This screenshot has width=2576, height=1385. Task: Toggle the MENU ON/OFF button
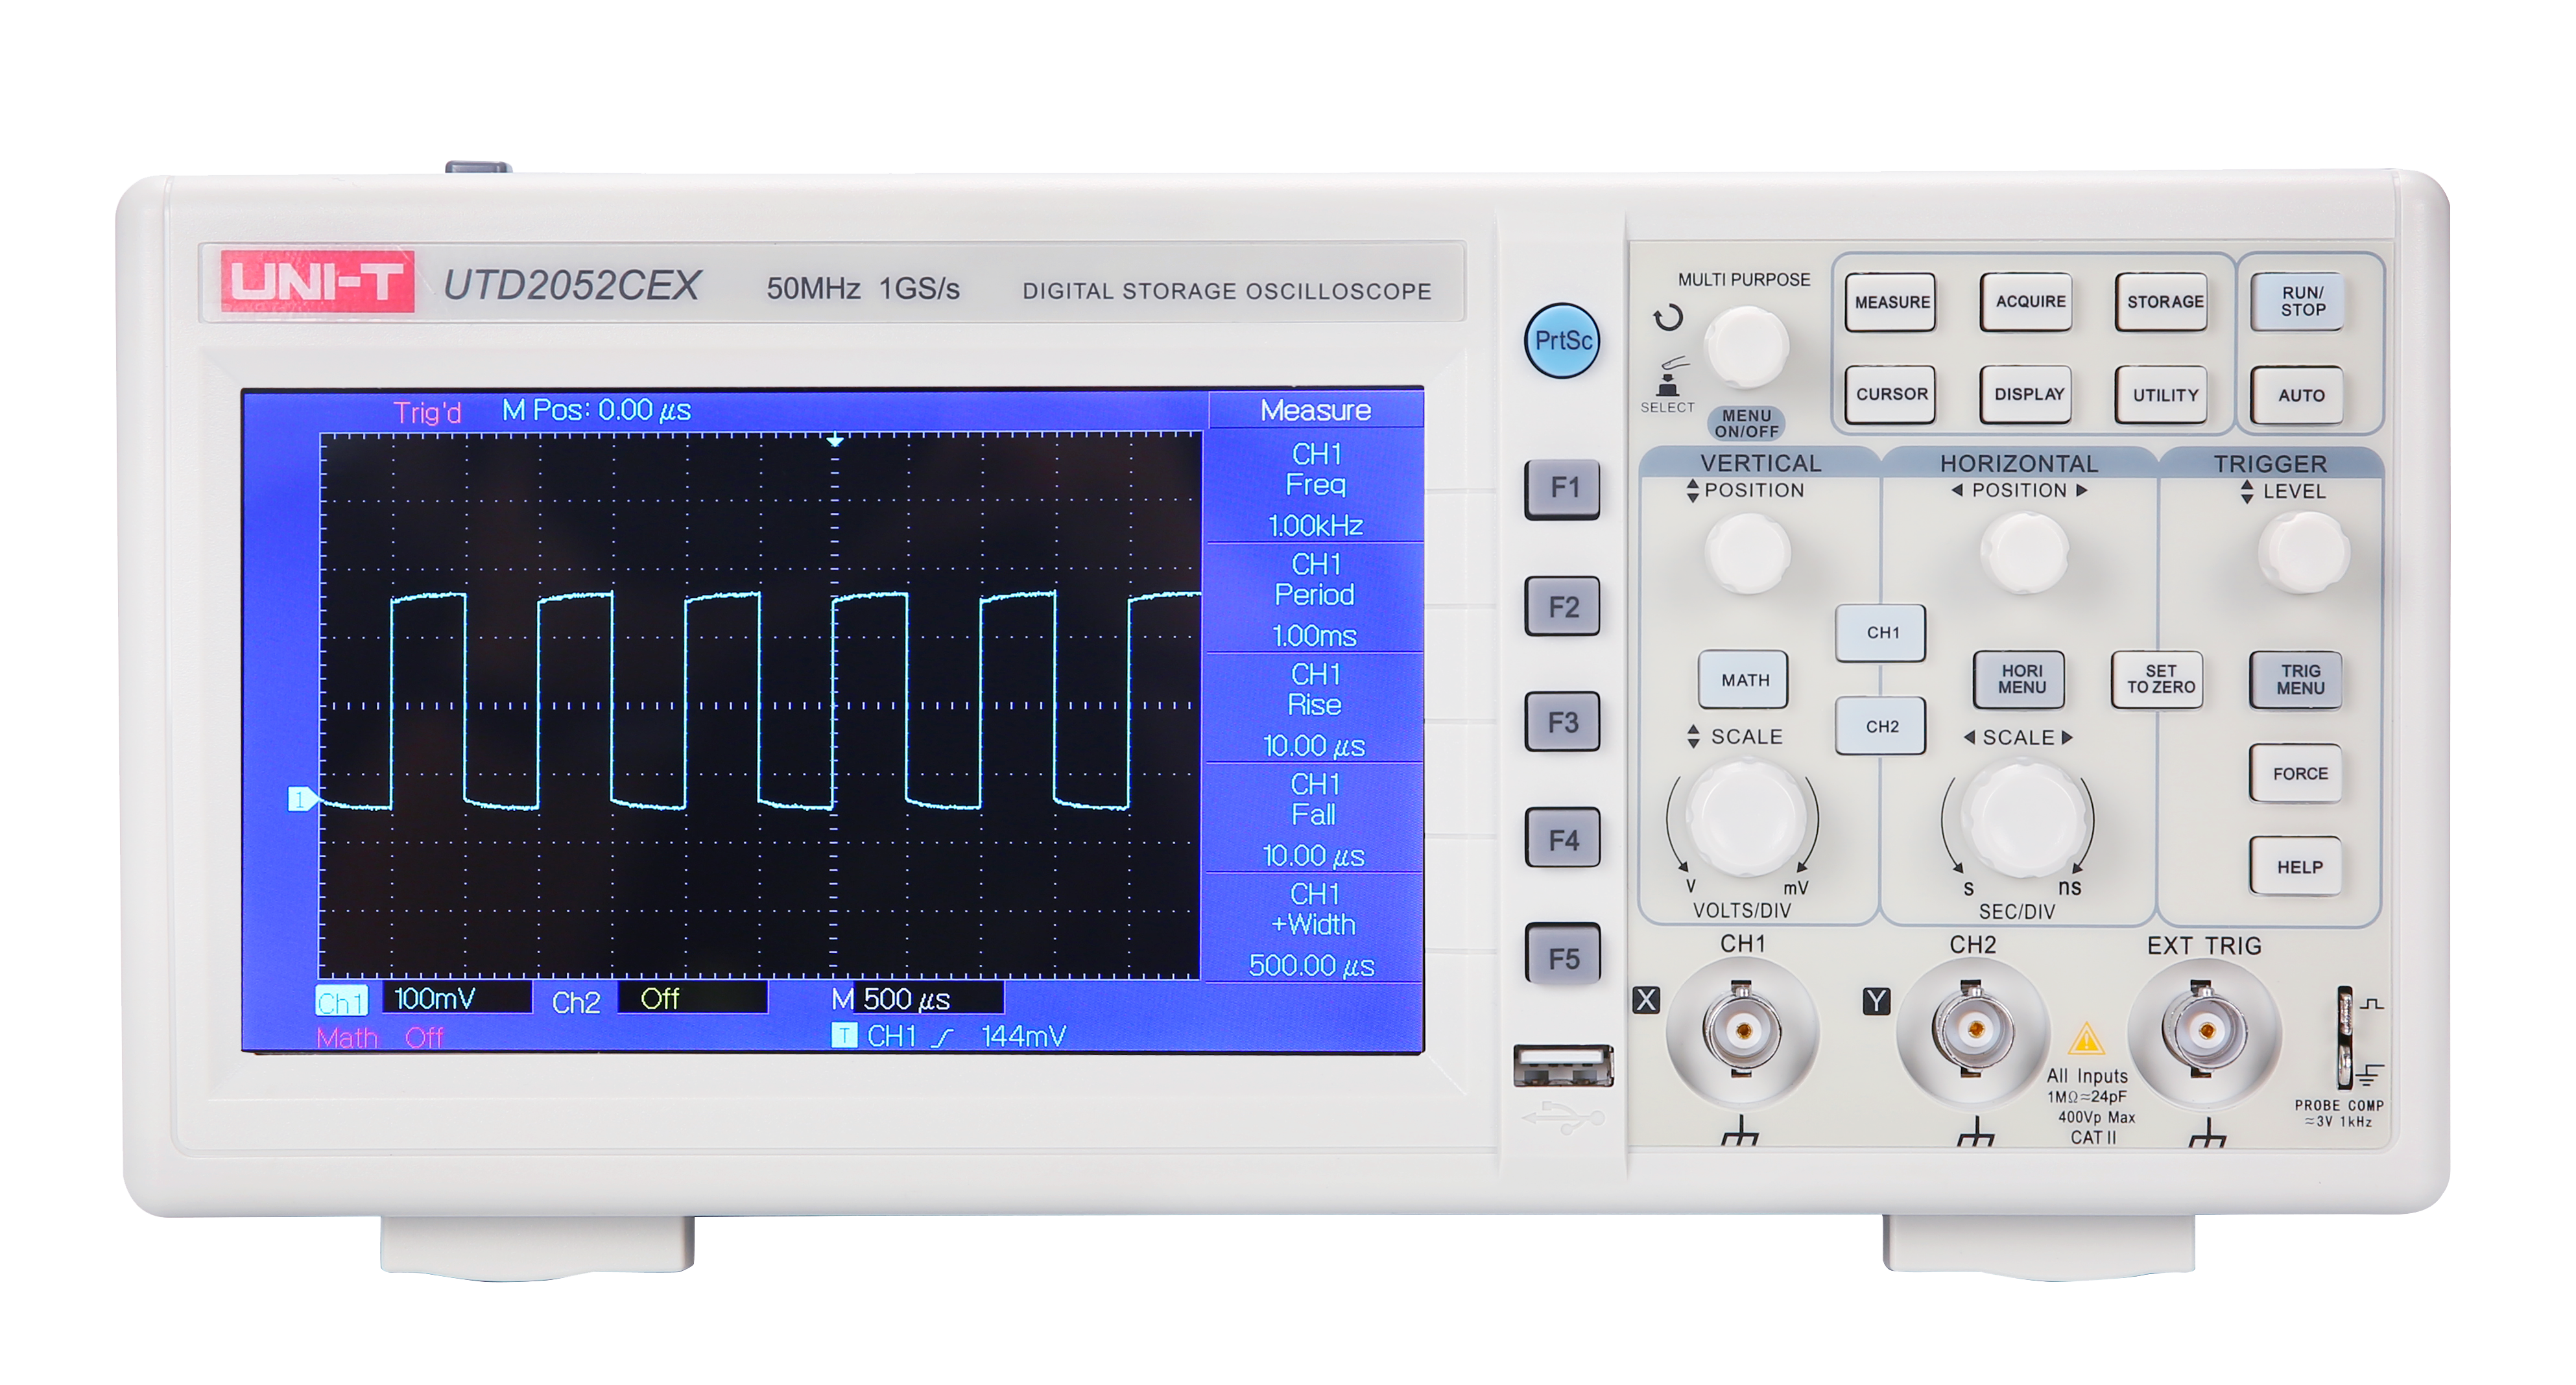(x=1746, y=423)
